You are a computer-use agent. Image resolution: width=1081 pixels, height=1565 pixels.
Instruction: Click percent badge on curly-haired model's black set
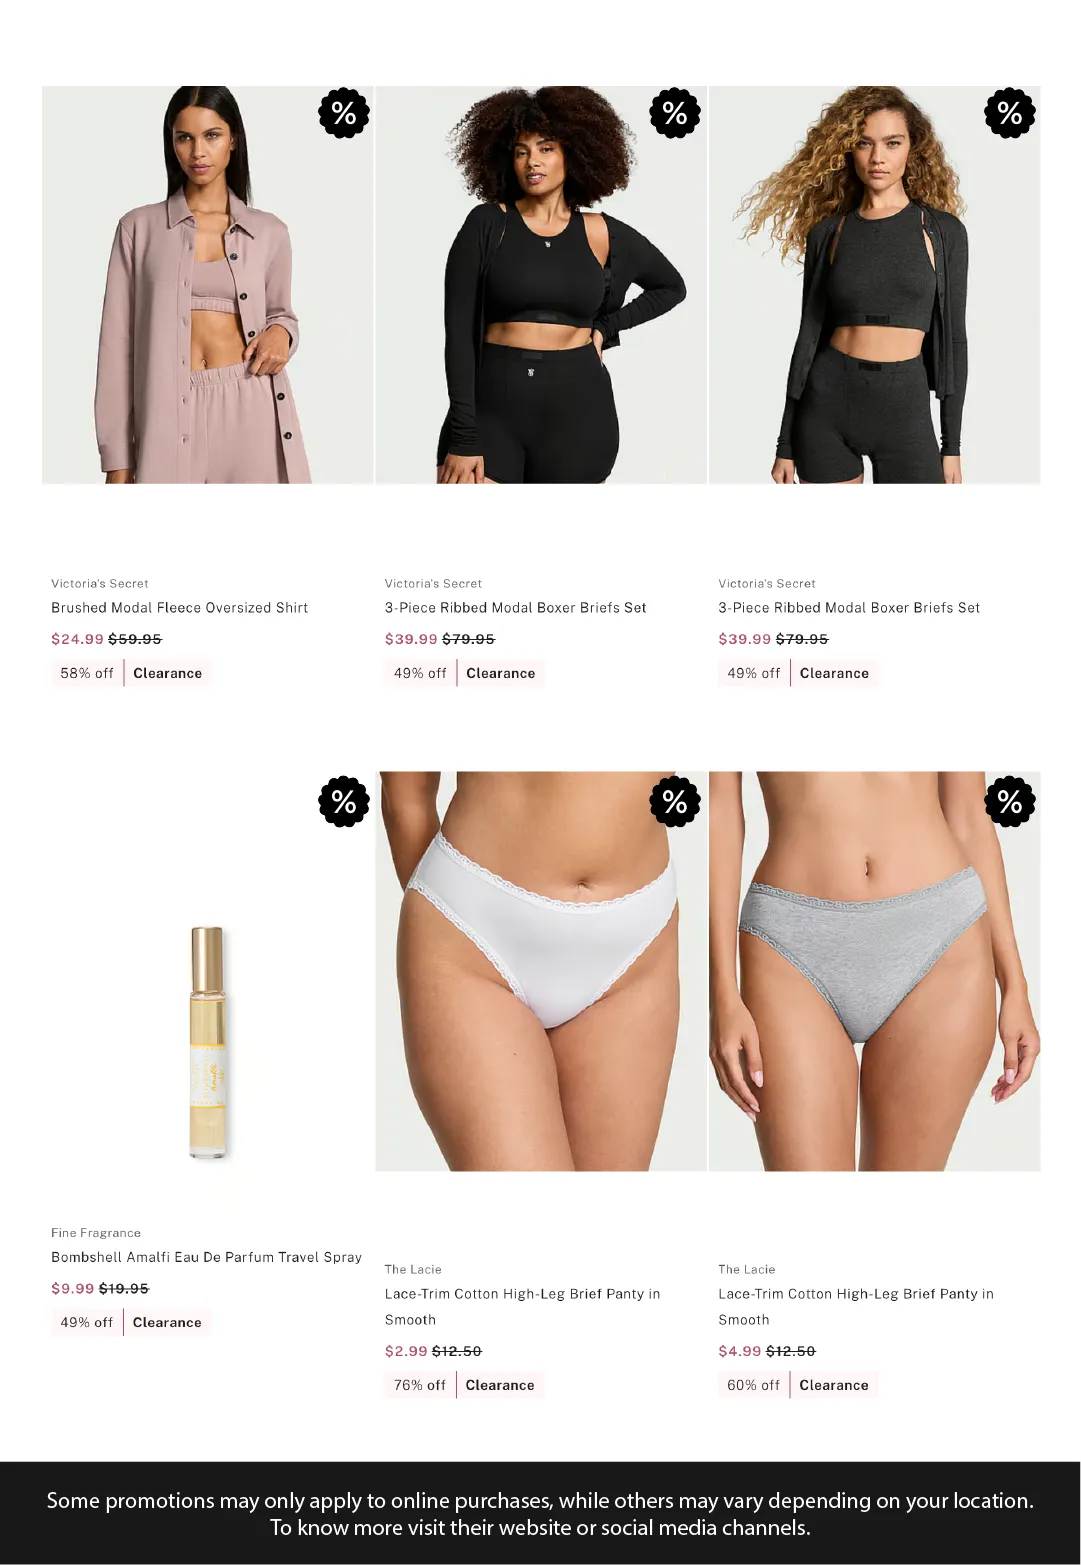coord(675,113)
